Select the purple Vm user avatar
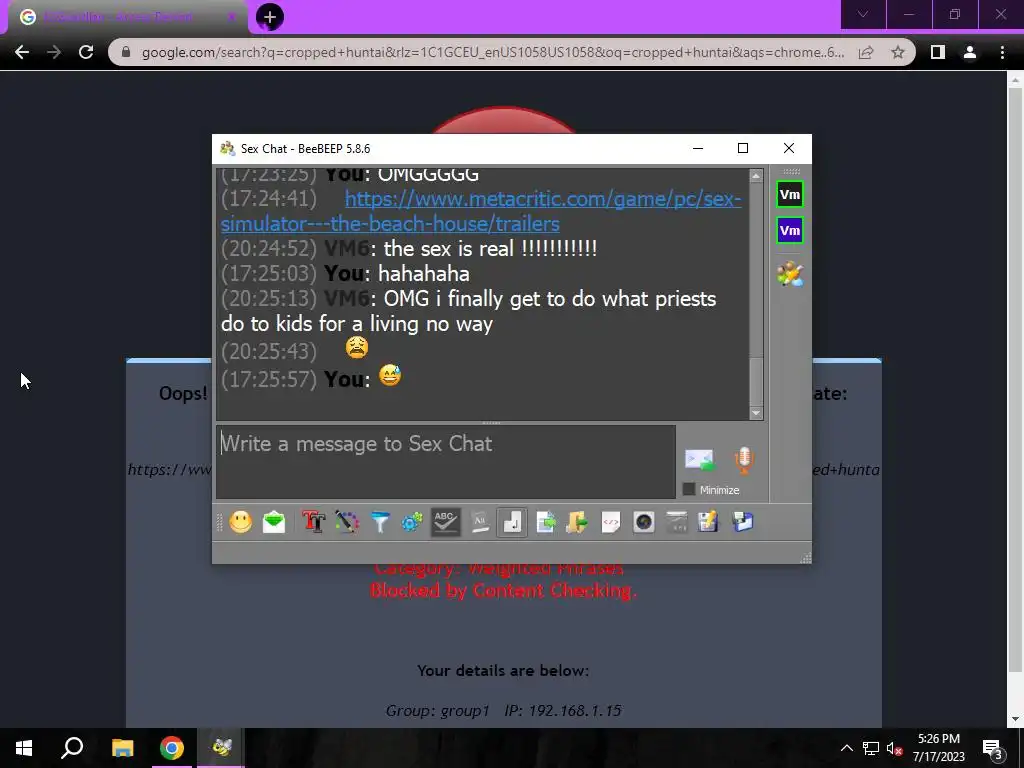Screen dimensions: 1024x768 pos(790,231)
